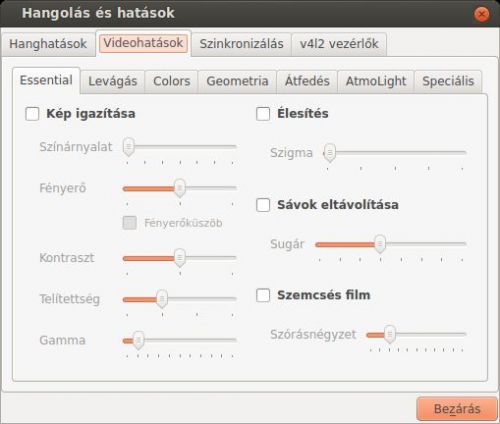
Task: Click the Telítettség label
Action: [x=69, y=299]
